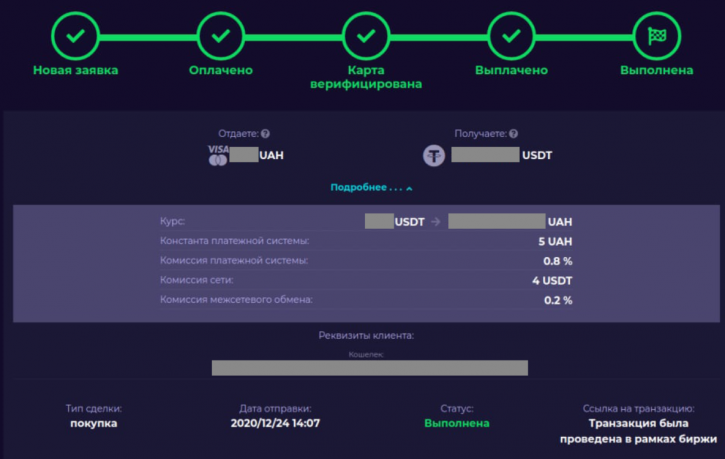Click the Выплачено step label
The height and width of the screenshot is (459, 725).
tap(511, 70)
